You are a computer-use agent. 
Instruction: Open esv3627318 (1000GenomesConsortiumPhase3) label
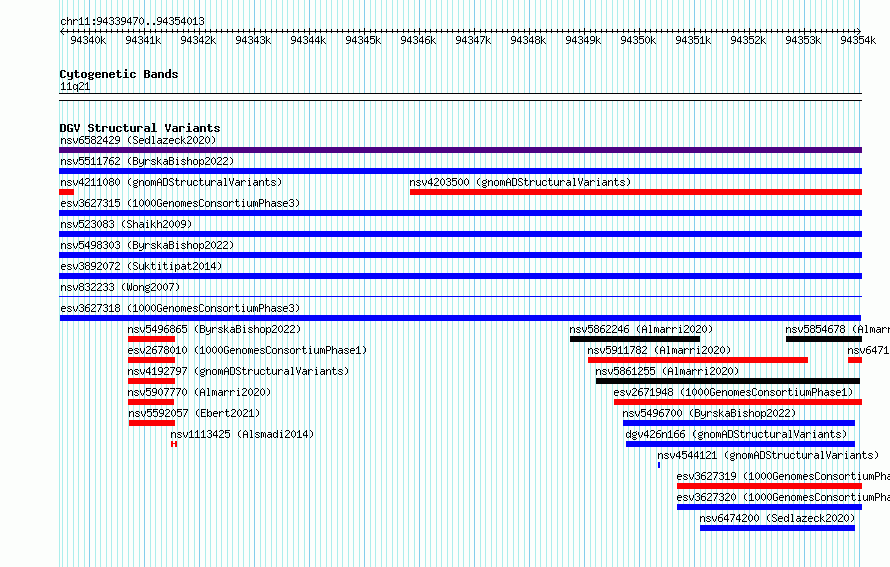tap(180, 308)
